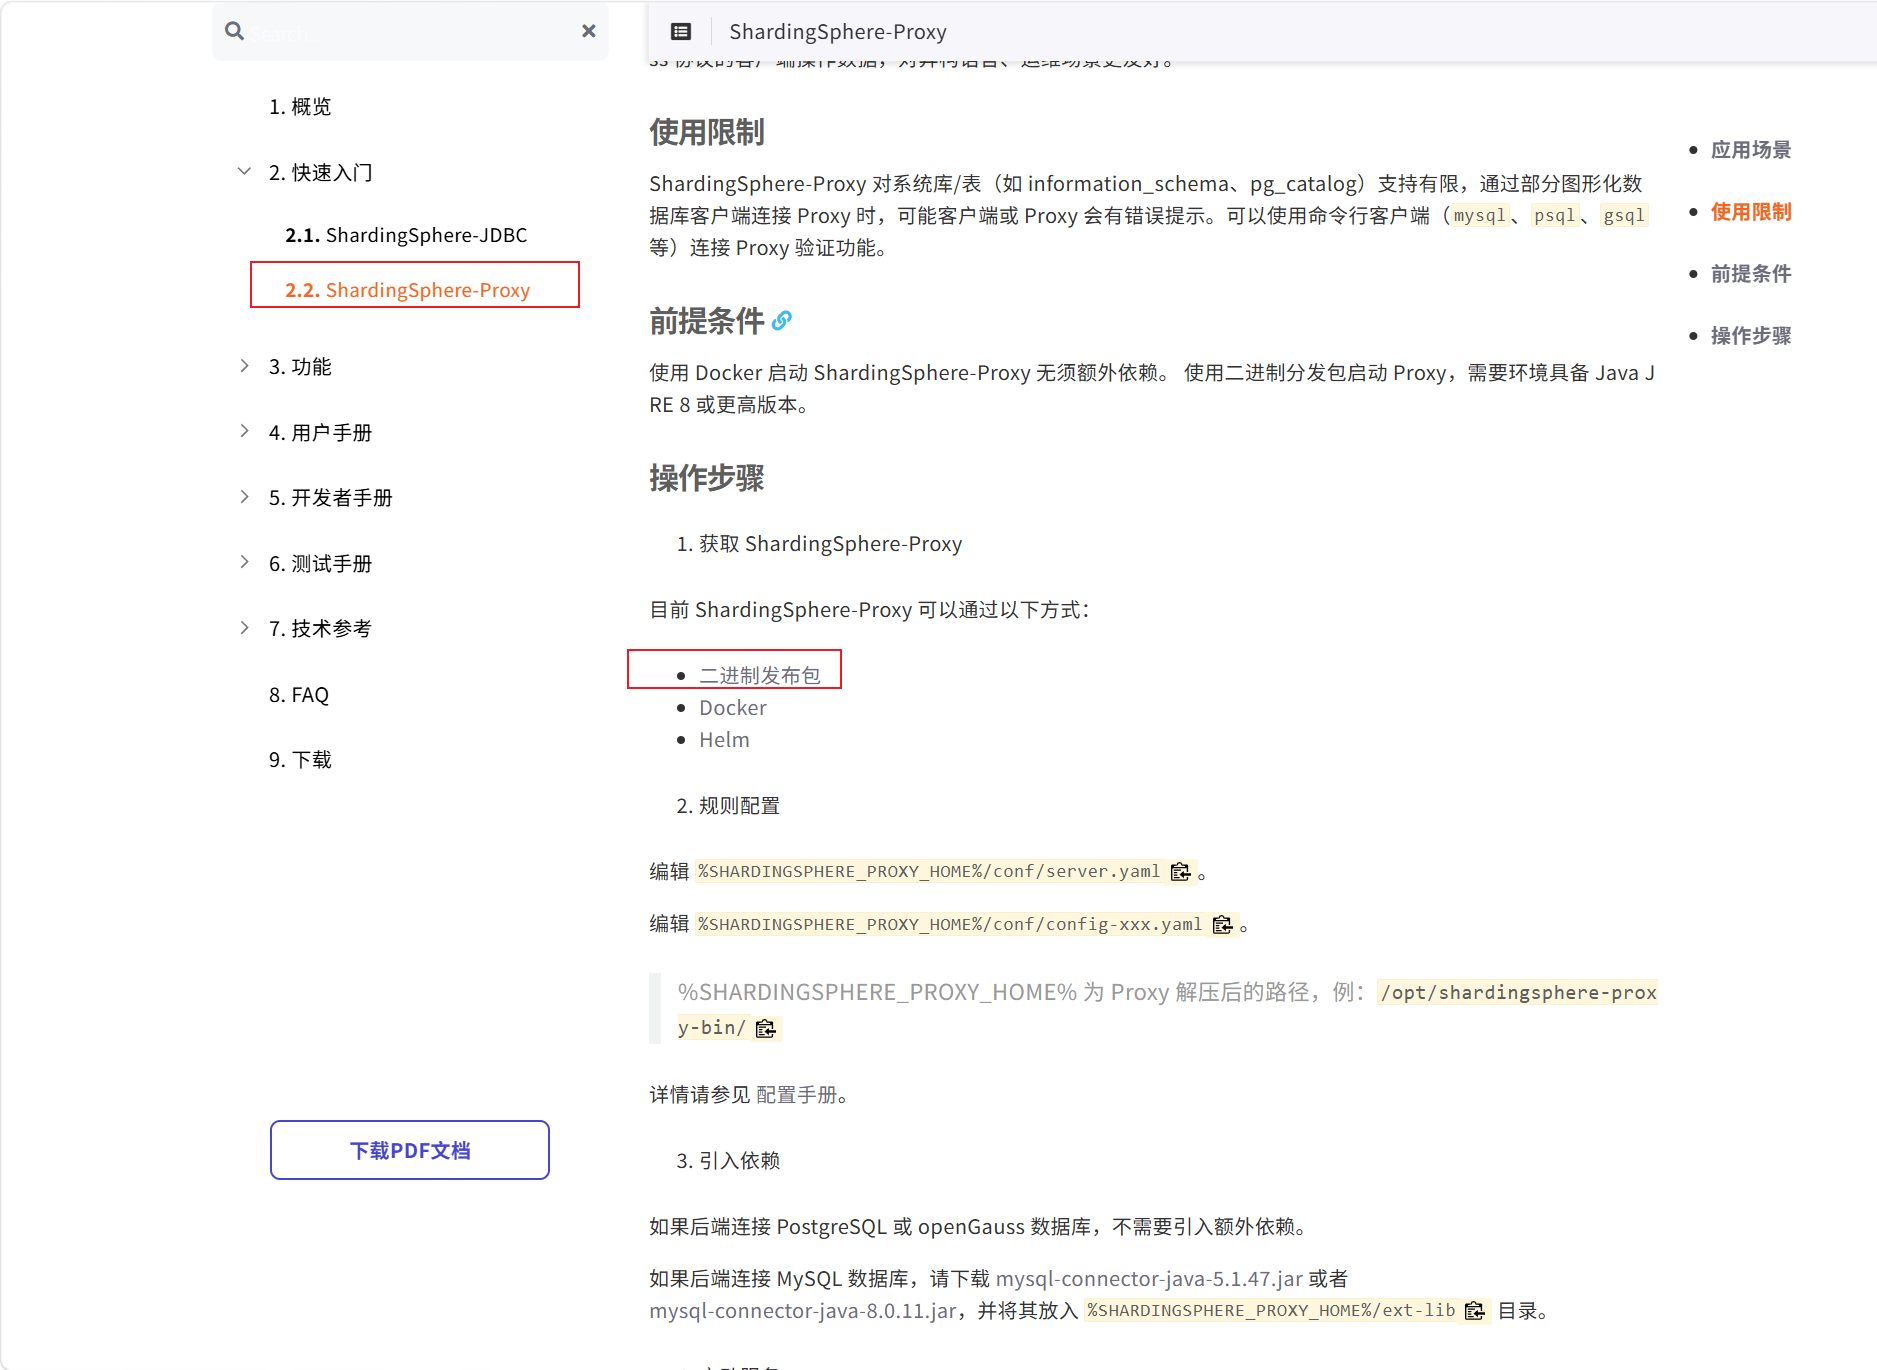Open the 9. 下载 page
Viewport: 1877px width, 1370px height.
point(300,760)
